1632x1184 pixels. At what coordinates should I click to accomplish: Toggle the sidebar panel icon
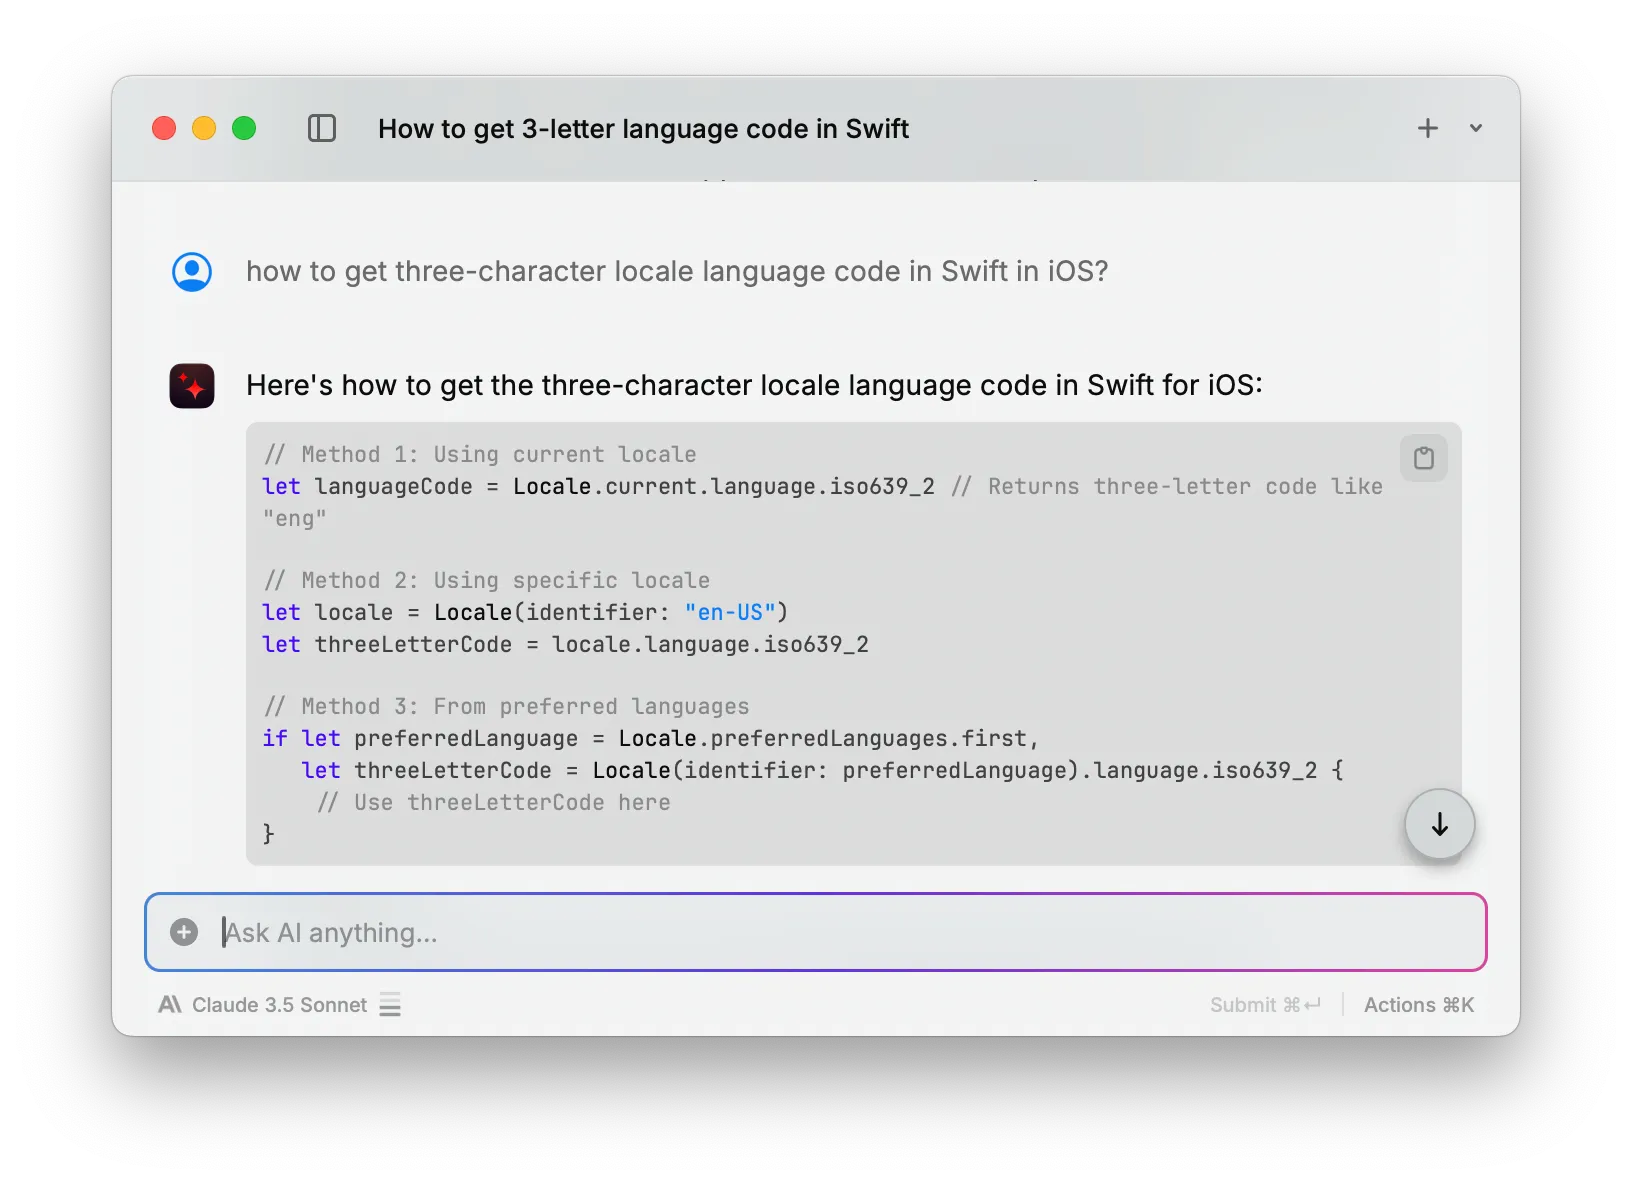tap(321, 128)
